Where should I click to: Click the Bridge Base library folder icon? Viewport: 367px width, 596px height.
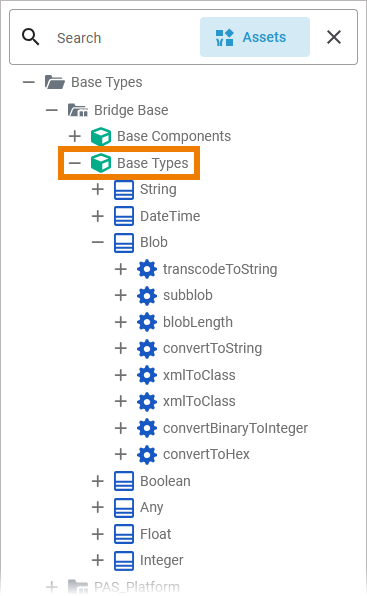pyautogui.click(x=78, y=110)
